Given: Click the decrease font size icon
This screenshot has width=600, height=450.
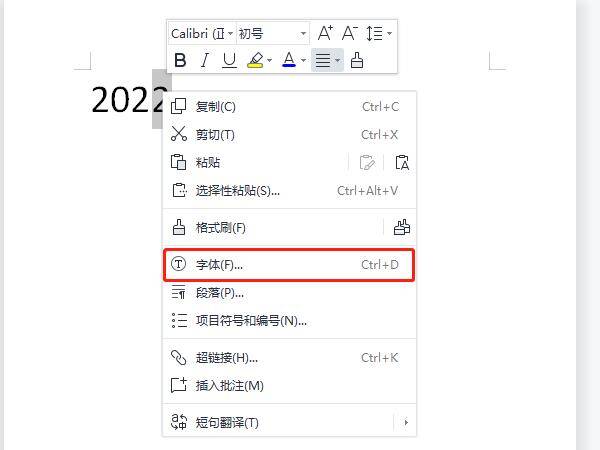Looking at the screenshot, I should (350, 33).
